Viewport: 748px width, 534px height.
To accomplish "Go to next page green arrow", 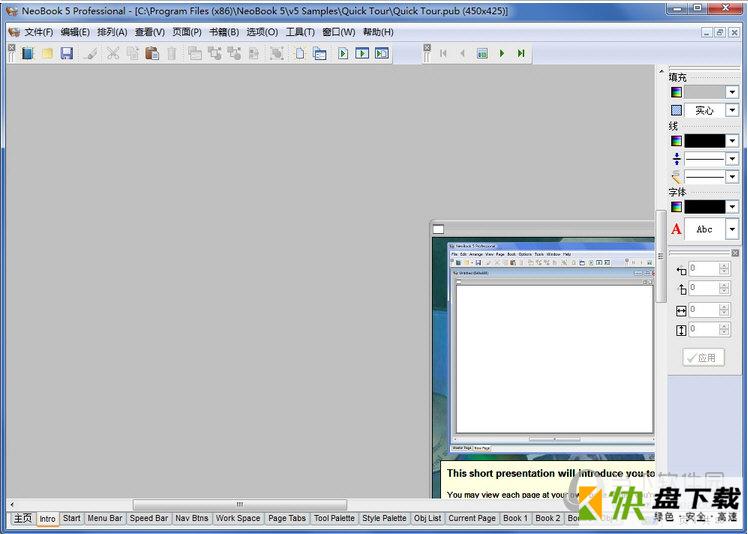I will [502, 53].
